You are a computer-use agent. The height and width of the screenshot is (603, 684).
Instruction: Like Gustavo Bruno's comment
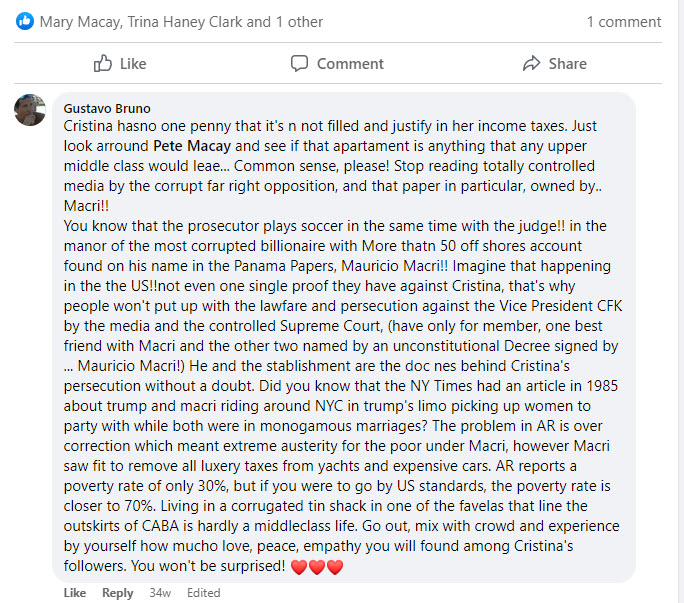pyautogui.click(x=75, y=593)
